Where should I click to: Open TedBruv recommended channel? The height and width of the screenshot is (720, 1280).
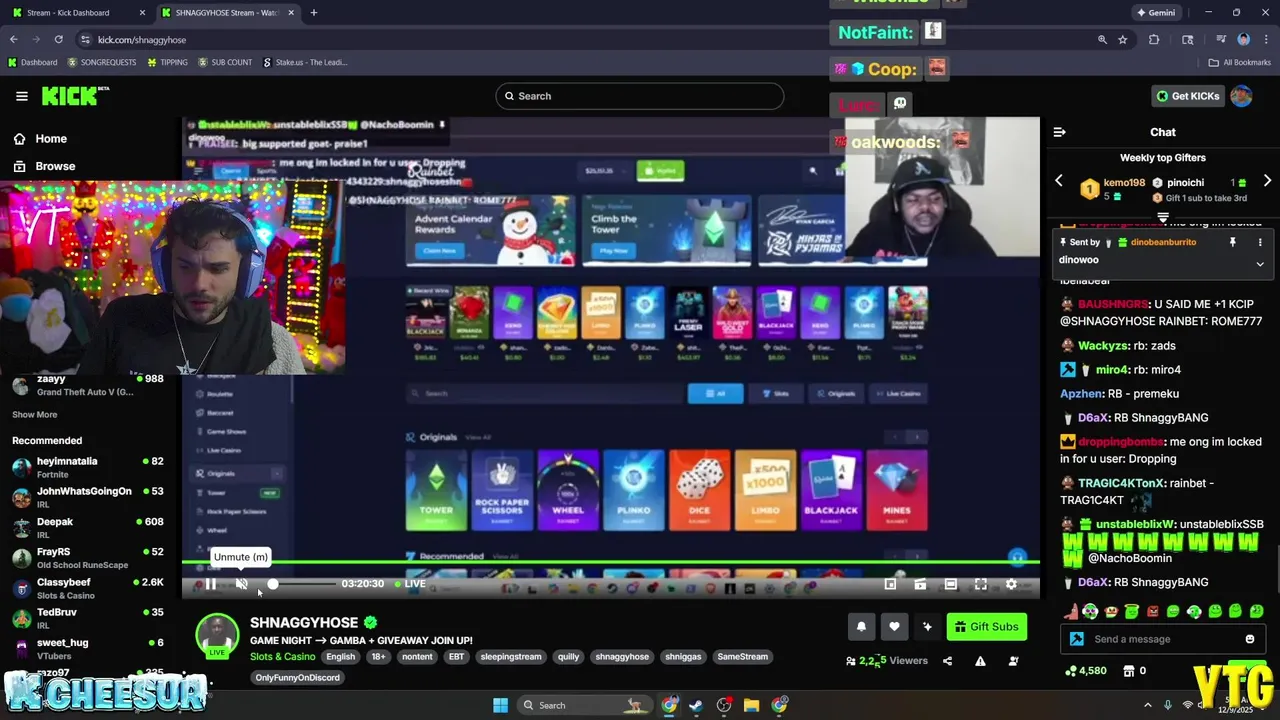pyautogui.click(x=88, y=618)
